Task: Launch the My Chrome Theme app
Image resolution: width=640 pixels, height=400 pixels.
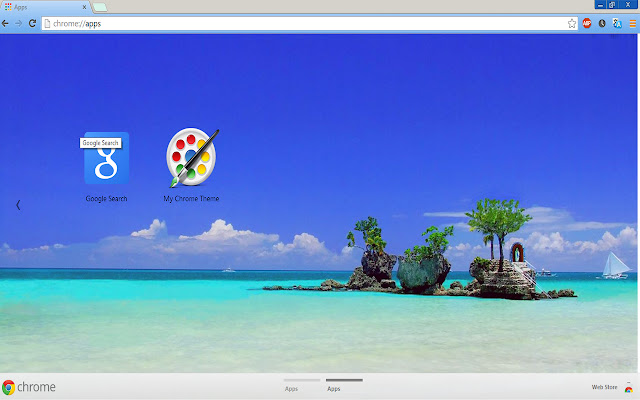Action: pyautogui.click(x=192, y=157)
